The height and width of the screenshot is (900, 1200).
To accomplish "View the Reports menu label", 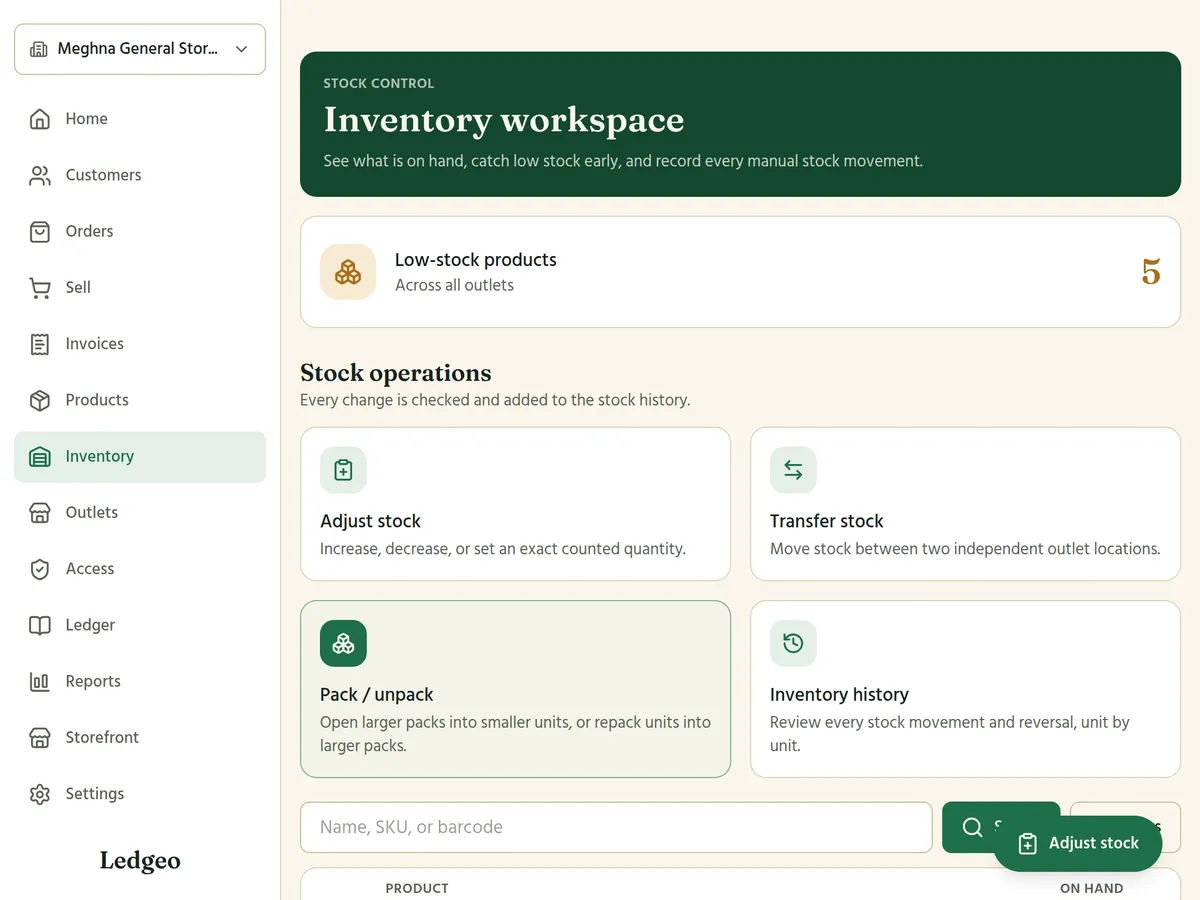I will click(93, 682).
